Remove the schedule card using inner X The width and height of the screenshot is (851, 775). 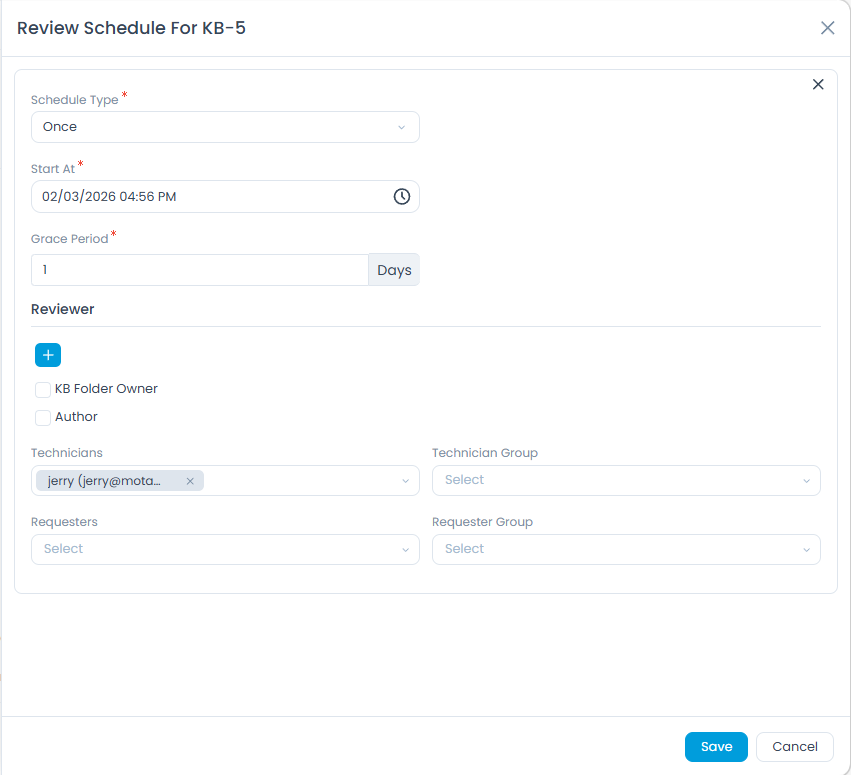point(818,85)
